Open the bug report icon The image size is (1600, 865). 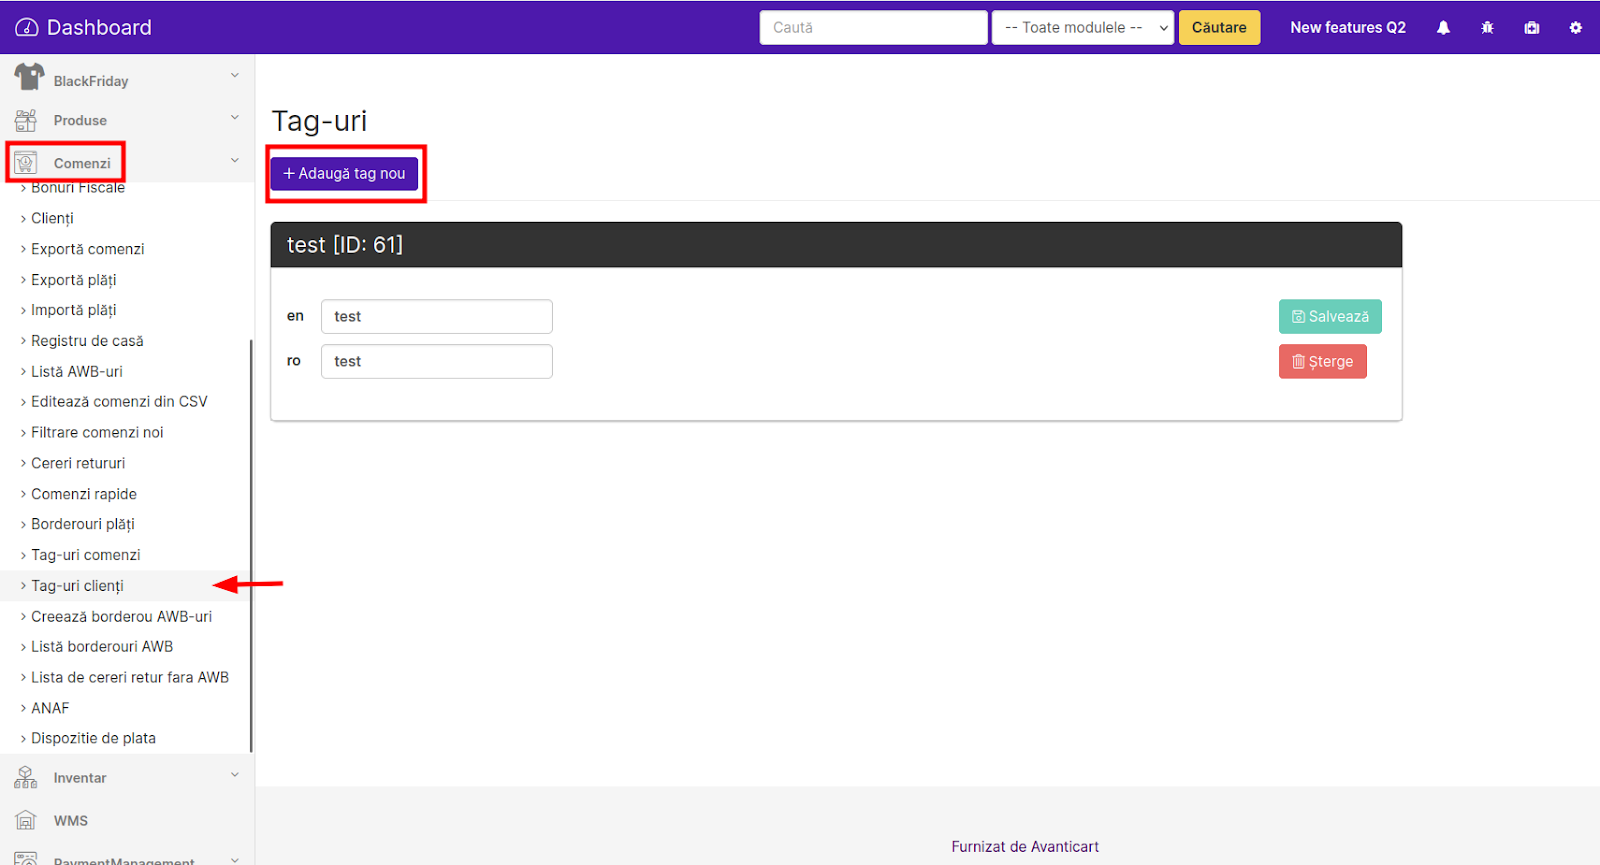point(1487,28)
